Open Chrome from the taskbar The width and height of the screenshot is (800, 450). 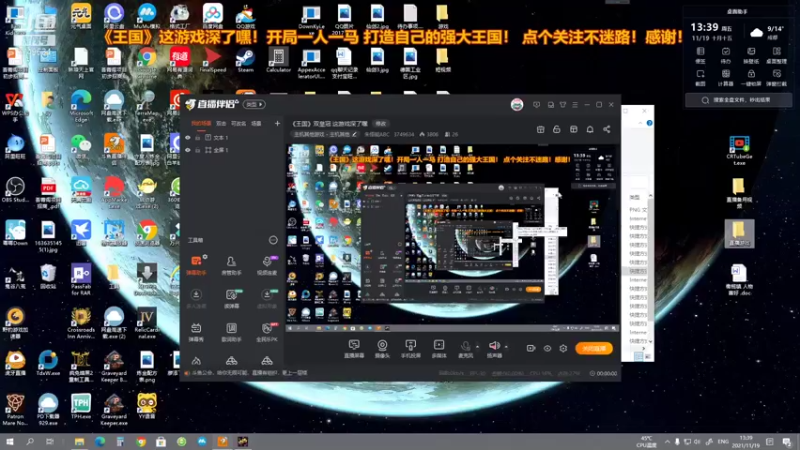[x=141, y=442]
